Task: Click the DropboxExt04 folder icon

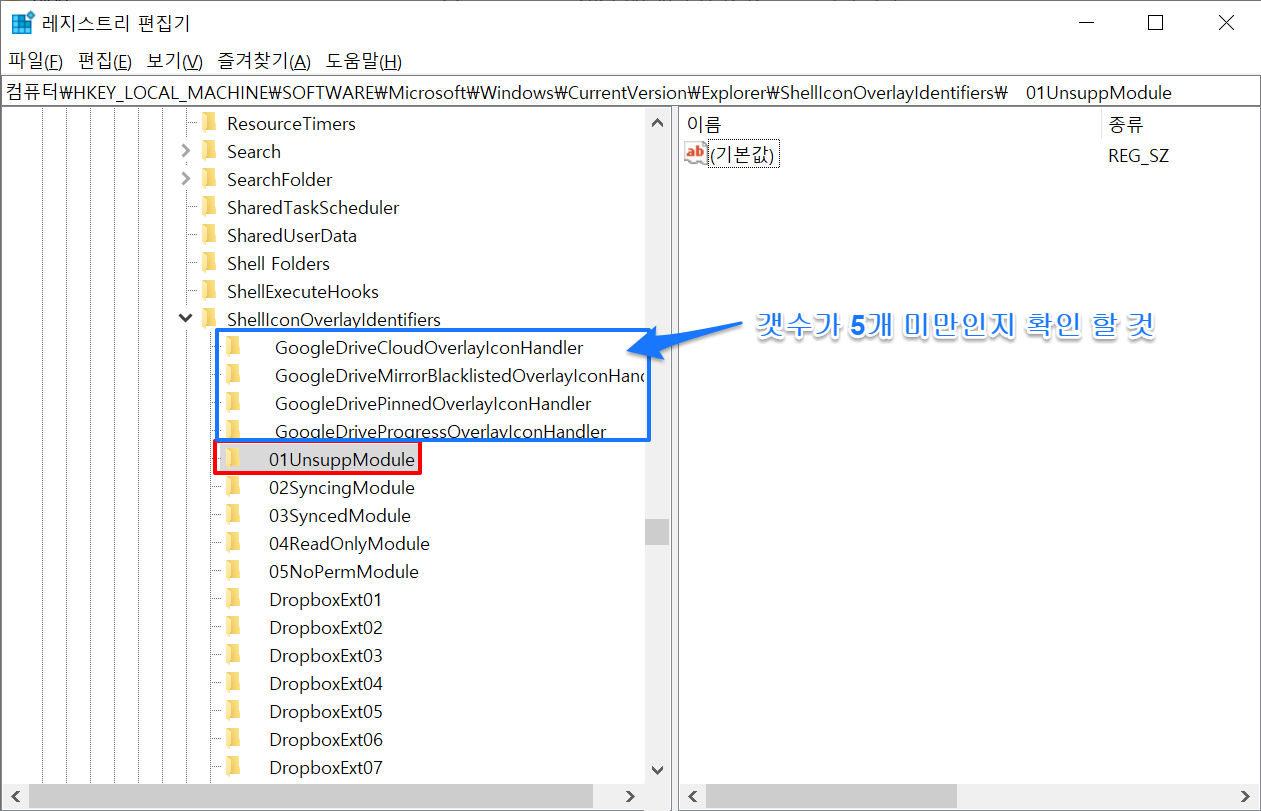Action: coord(233,683)
